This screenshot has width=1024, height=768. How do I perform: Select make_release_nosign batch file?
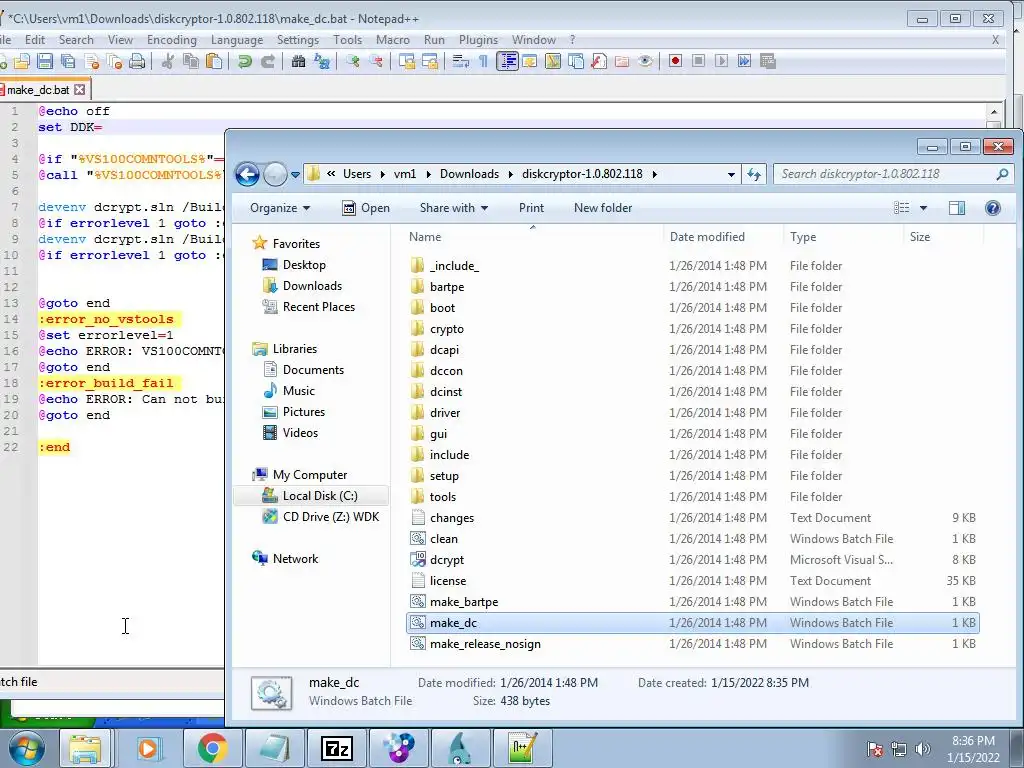[485, 644]
